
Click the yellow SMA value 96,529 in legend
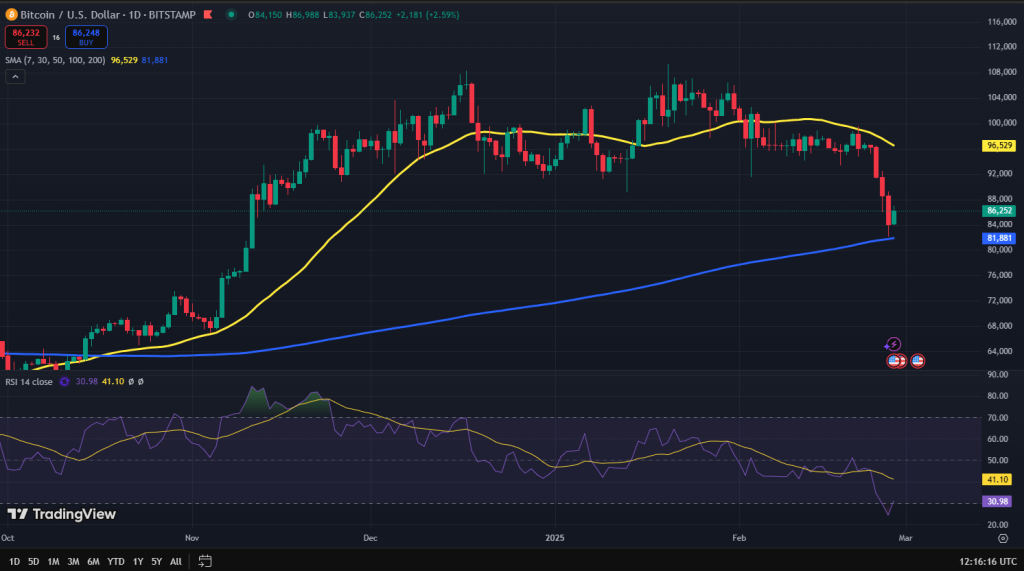124,60
